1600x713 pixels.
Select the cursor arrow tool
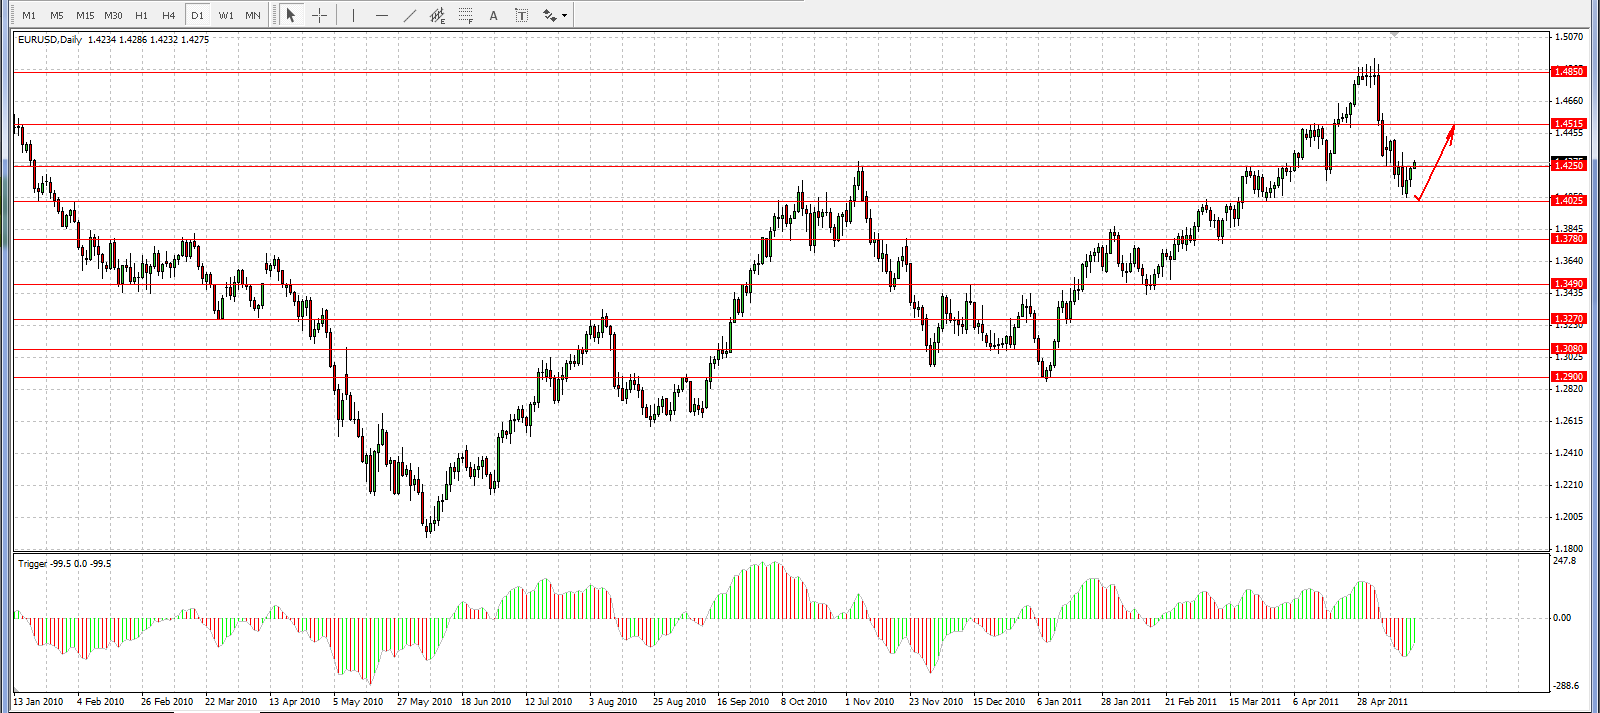[x=291, y=15]
